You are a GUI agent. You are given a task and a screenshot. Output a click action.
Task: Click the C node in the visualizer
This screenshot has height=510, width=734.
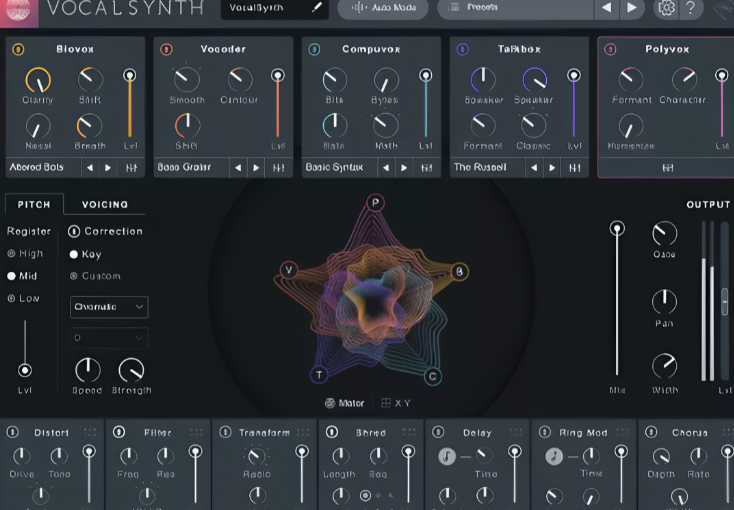(x=433, y=376)
